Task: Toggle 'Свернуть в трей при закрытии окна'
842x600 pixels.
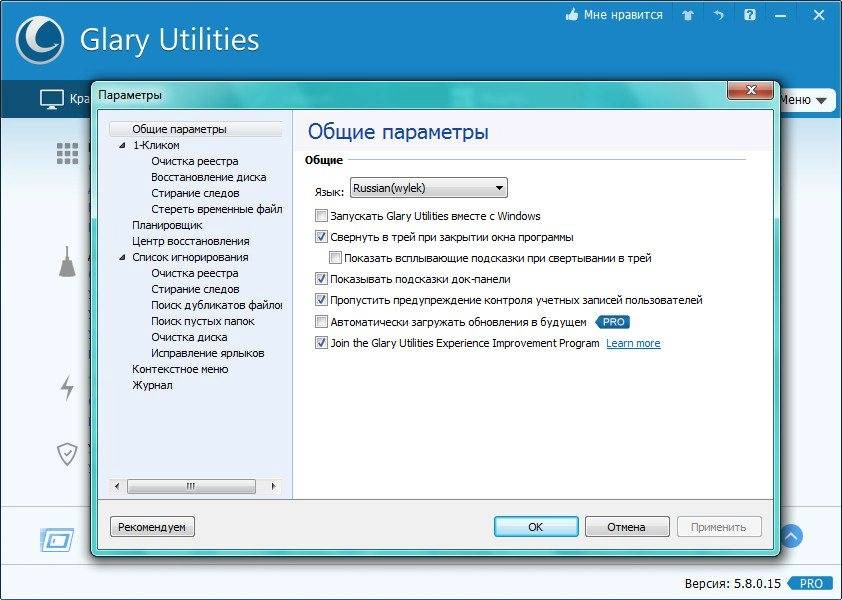Action: tap(321, 237)
